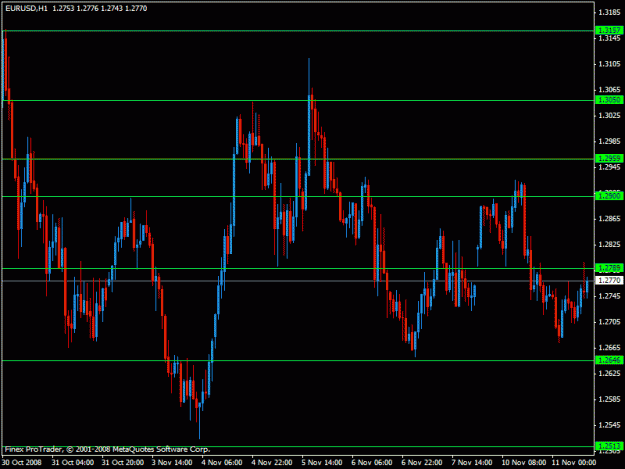Click the 1.3157 green price level label
Screen dimensions: 625x469
coord(609,30)
